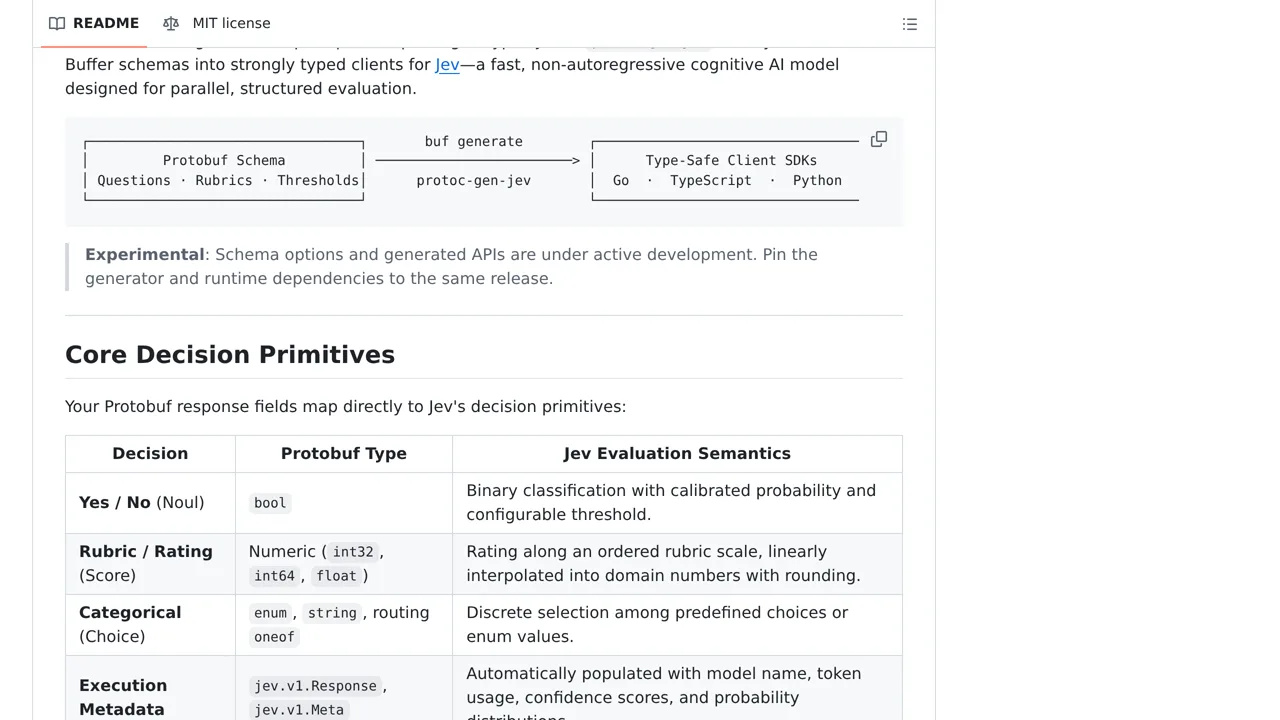Click the book icon beside README
Image resolution: width=1280 pixels, height=720 pixels.
click(x=57, y=23)
